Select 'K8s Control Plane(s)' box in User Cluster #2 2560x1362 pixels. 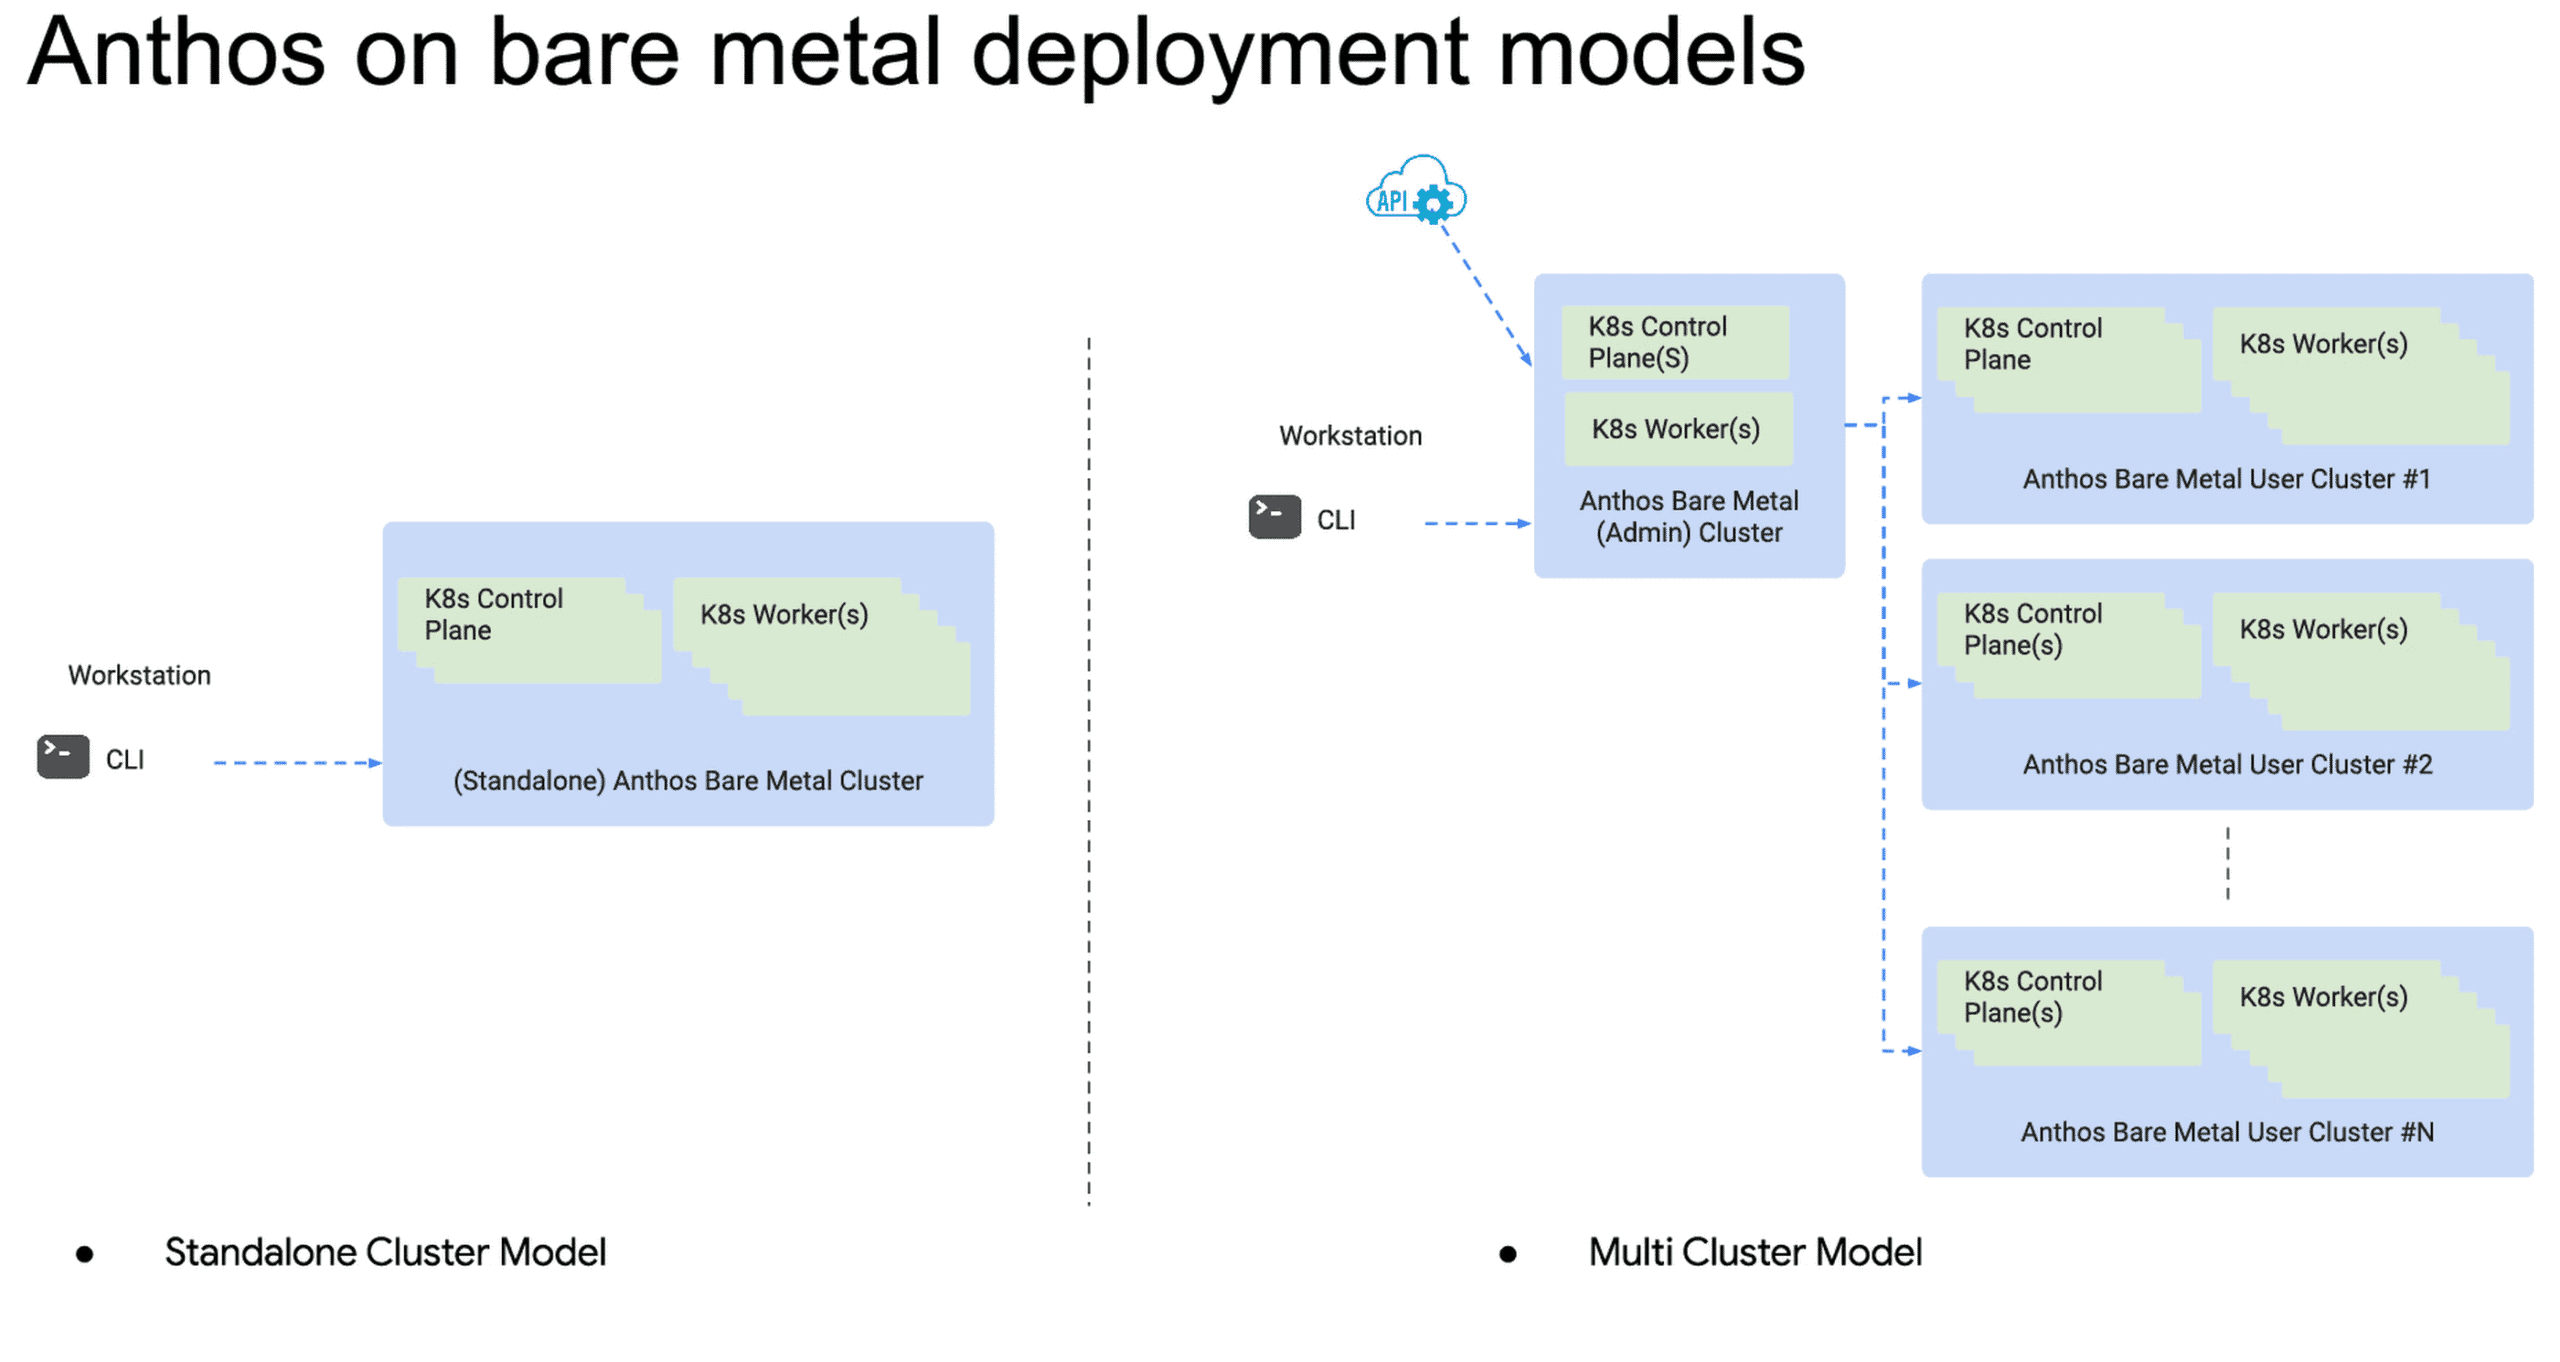[x=2068, y=645]
